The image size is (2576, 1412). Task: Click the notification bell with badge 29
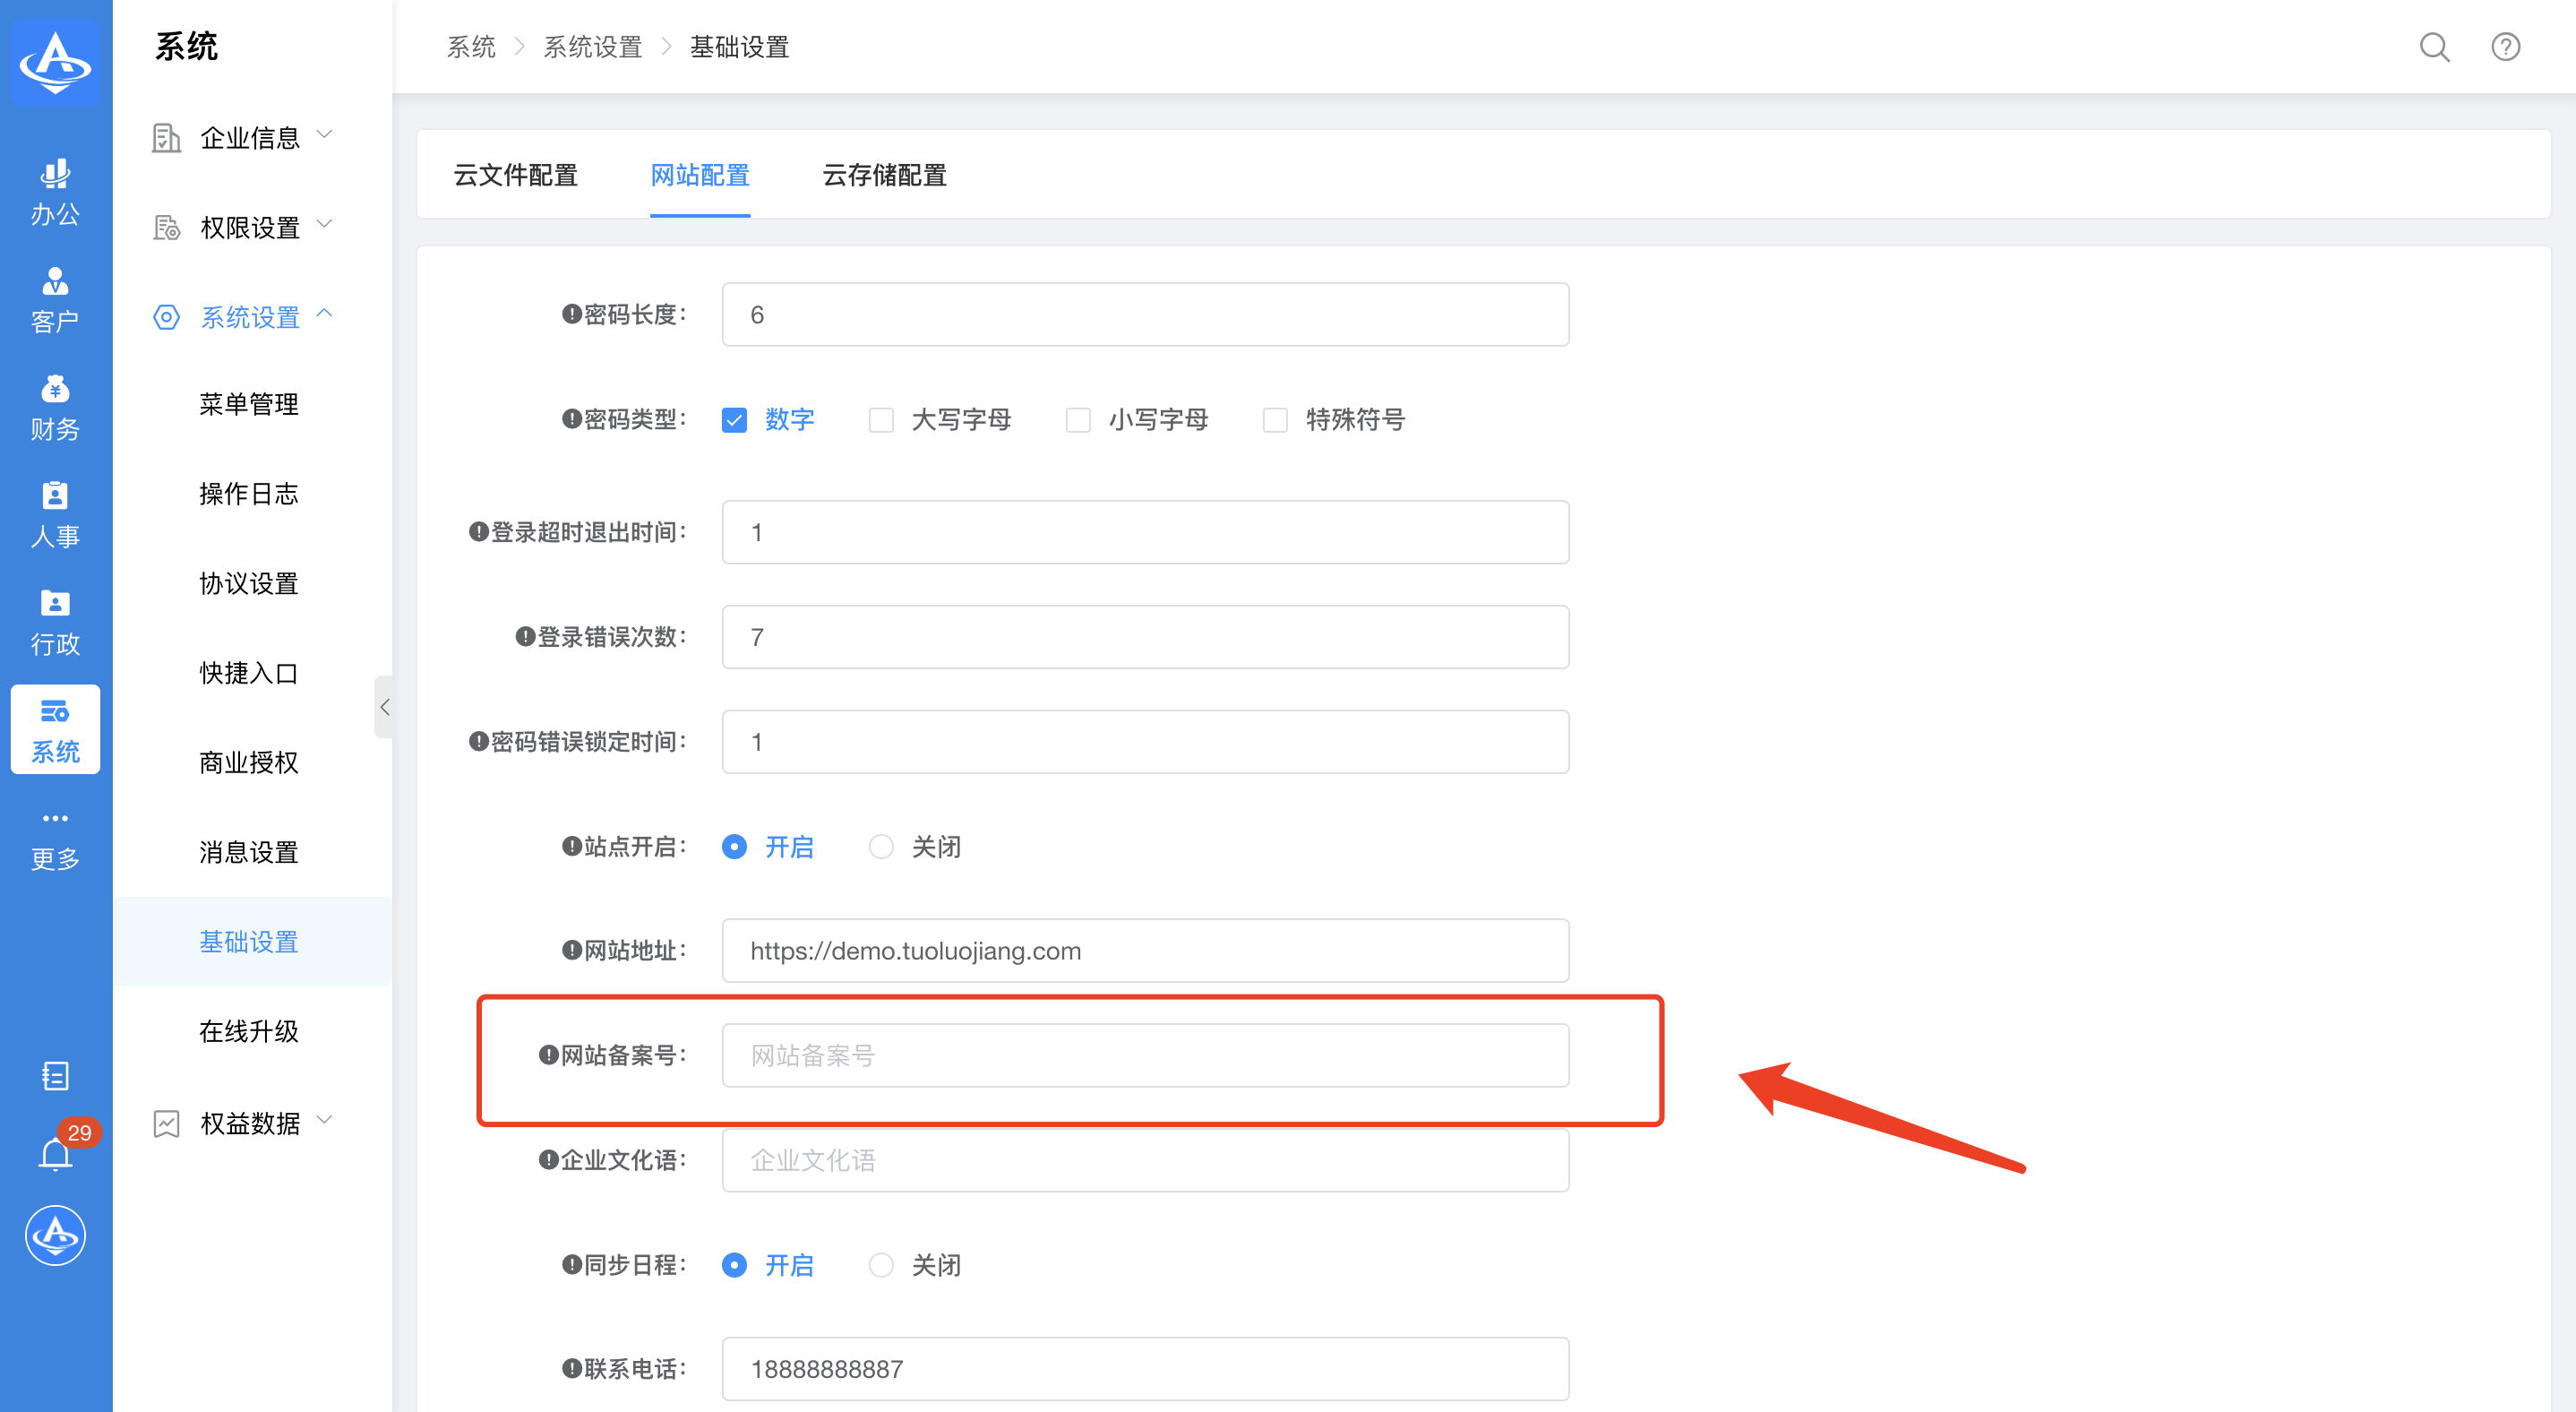pyautogui.click(x=56, y=1153)
